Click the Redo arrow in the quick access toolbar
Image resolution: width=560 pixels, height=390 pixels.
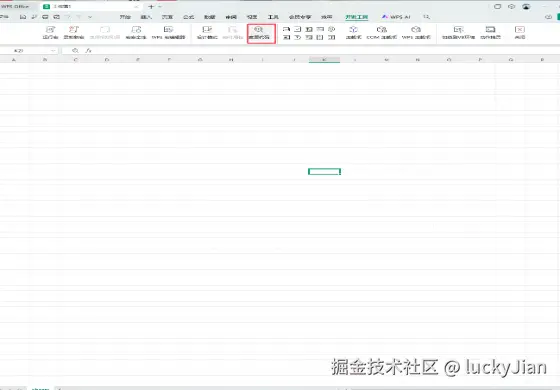coord(79,17)
